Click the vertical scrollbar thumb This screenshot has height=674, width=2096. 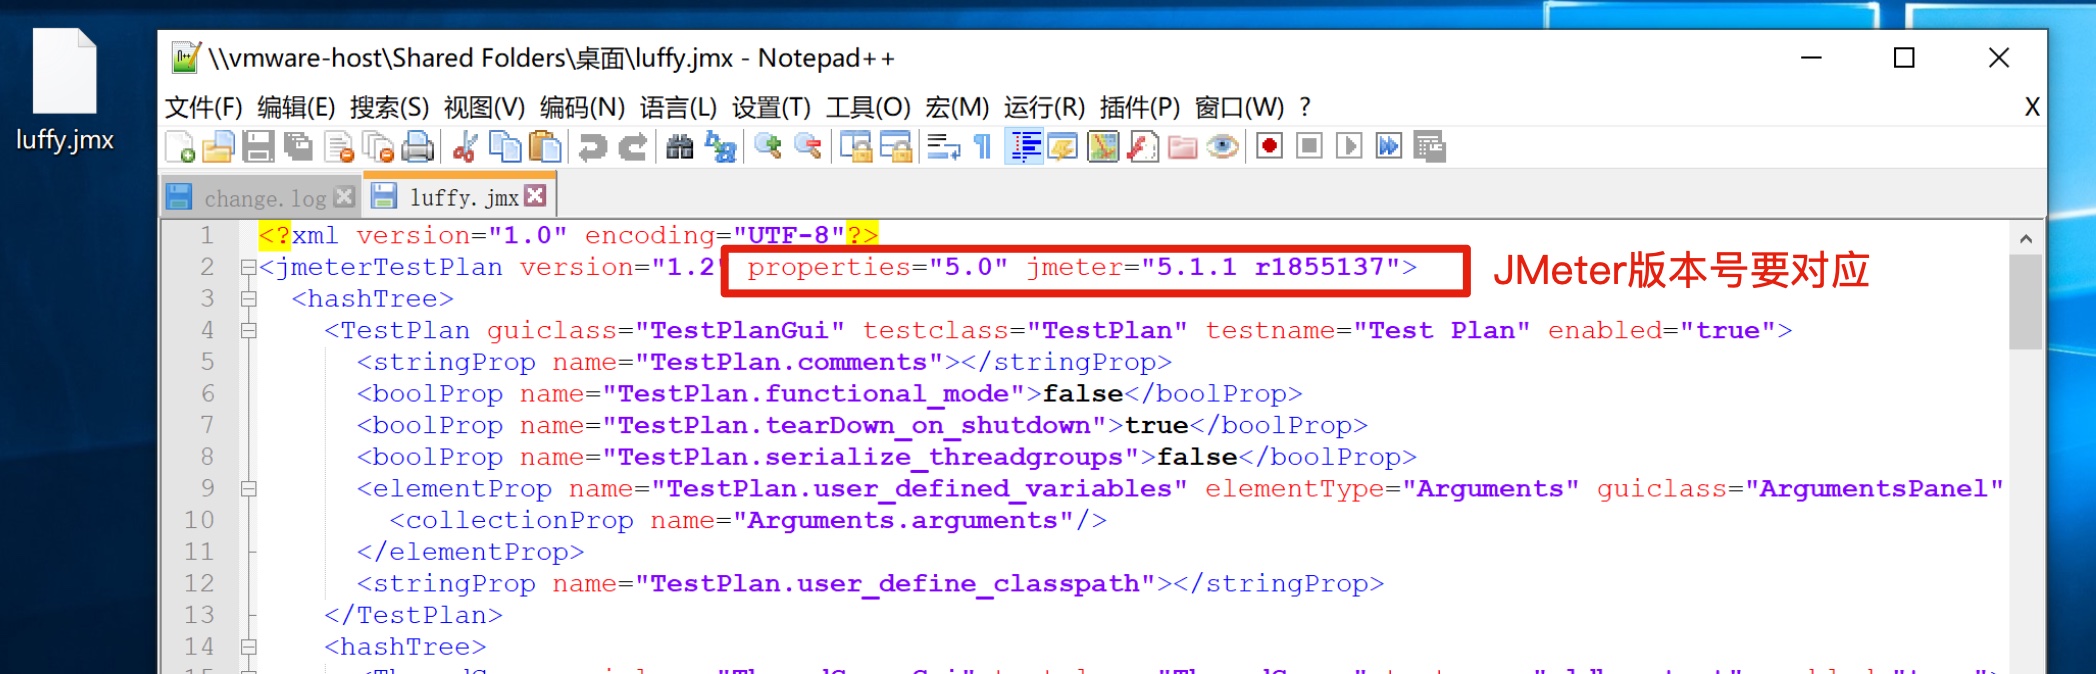(x=2025, y=302)
